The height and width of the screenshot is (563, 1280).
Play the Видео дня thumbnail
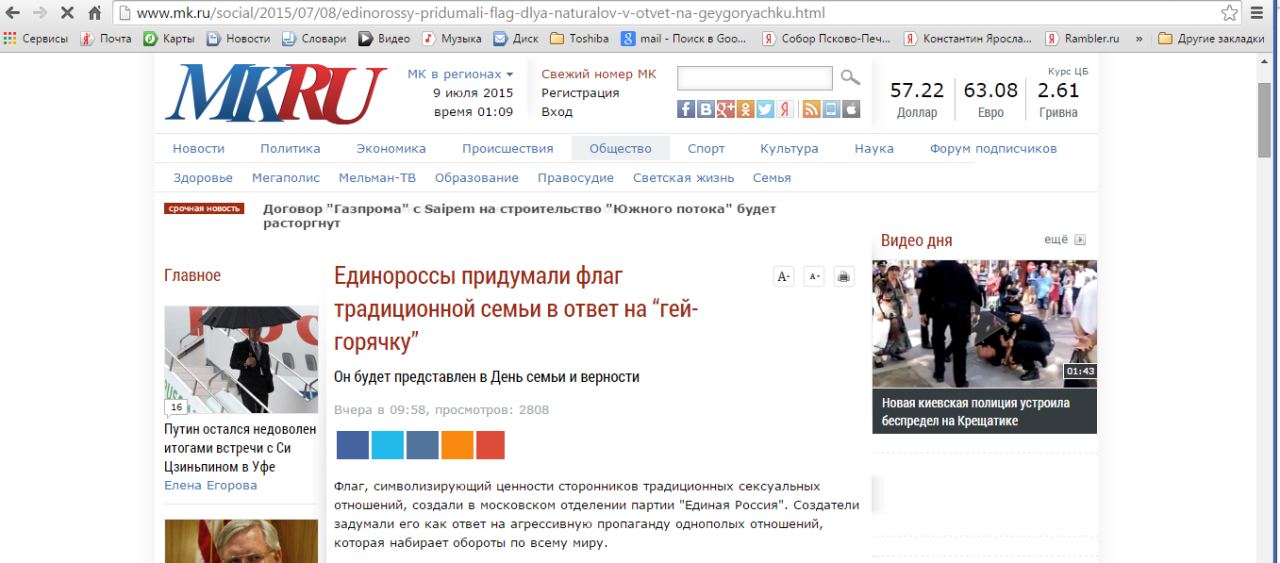[x=984, y=324]
